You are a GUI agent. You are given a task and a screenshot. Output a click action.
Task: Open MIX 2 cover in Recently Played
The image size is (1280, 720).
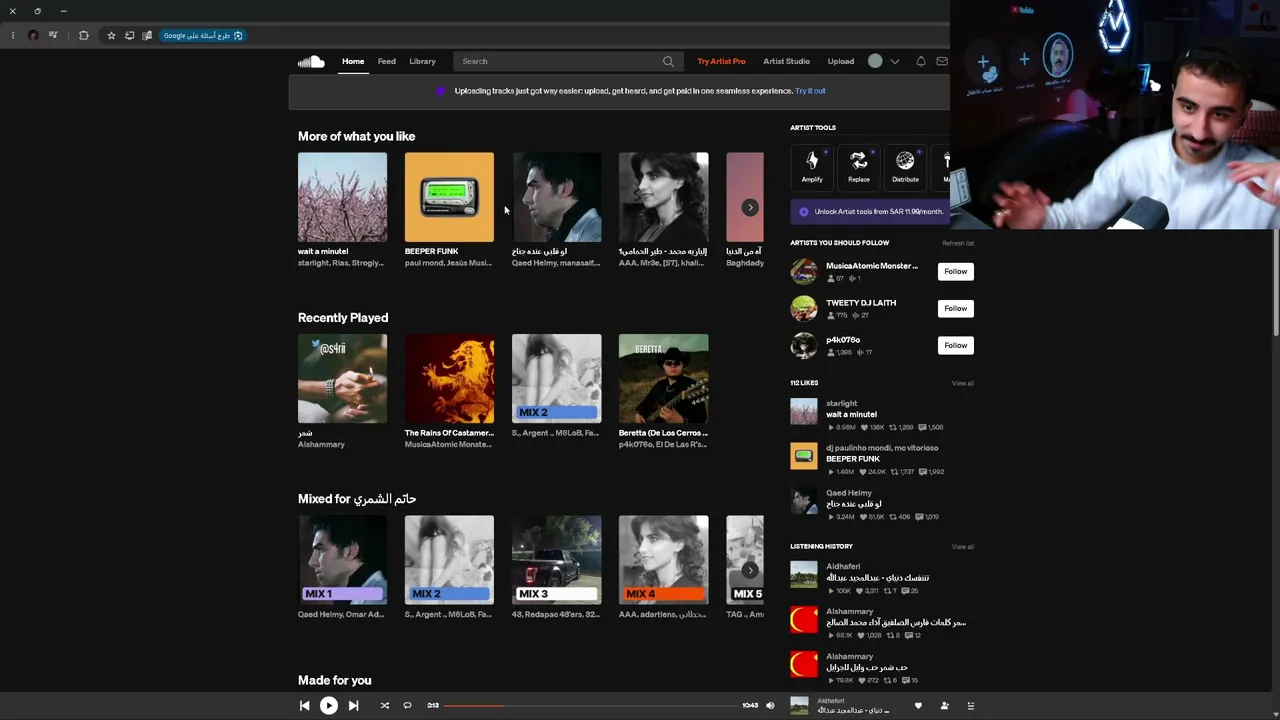(x=556, y=379)
